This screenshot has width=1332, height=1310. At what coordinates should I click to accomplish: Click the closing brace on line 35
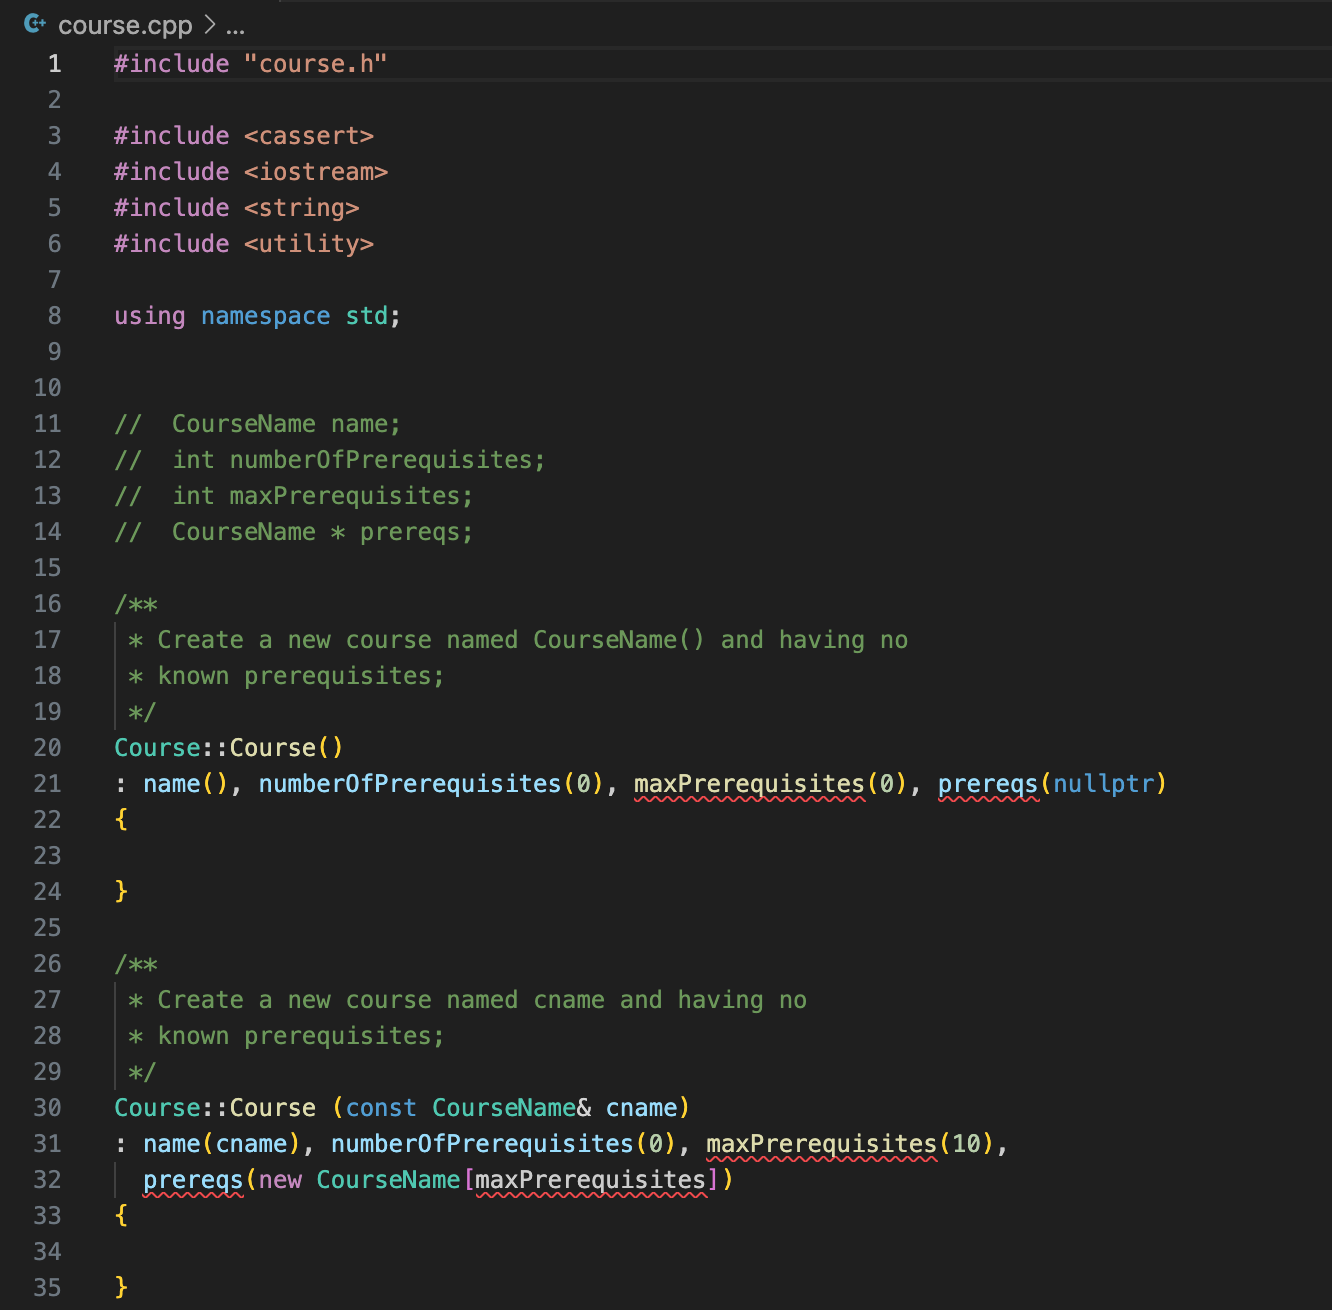[120, 1287]
